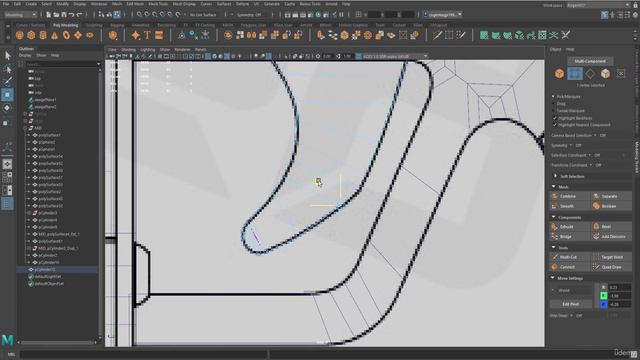Select the polygon cylinder shelf icon

(x=43, y=36)
